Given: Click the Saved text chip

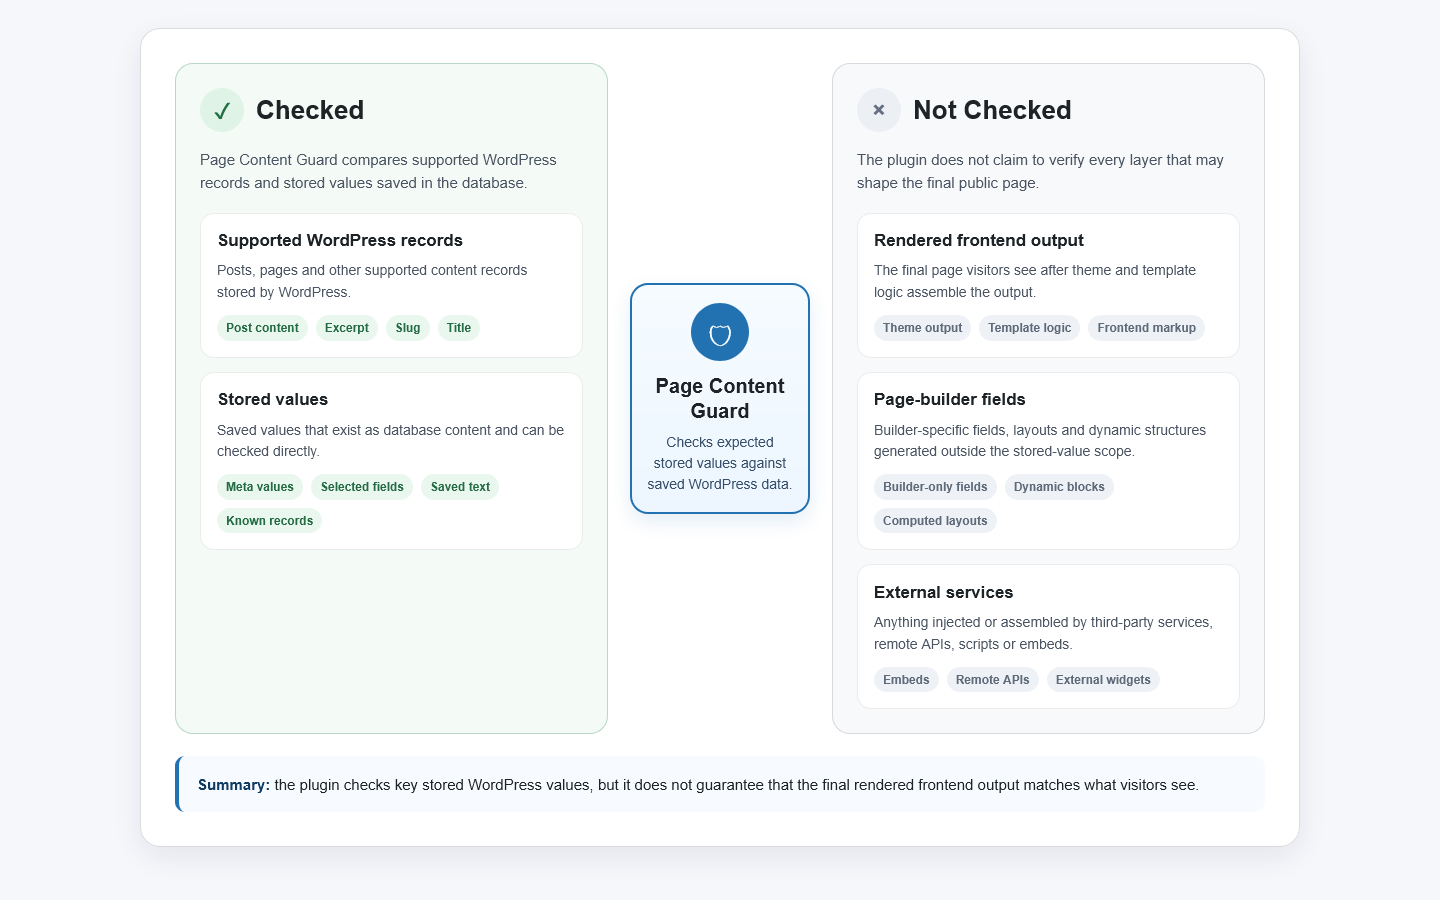Looking at the screenshot, I should [460, 487].
